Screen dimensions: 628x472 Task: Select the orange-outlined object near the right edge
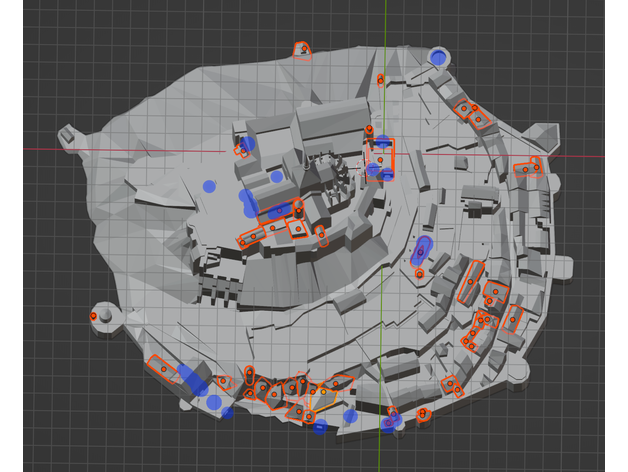point(527,169)
